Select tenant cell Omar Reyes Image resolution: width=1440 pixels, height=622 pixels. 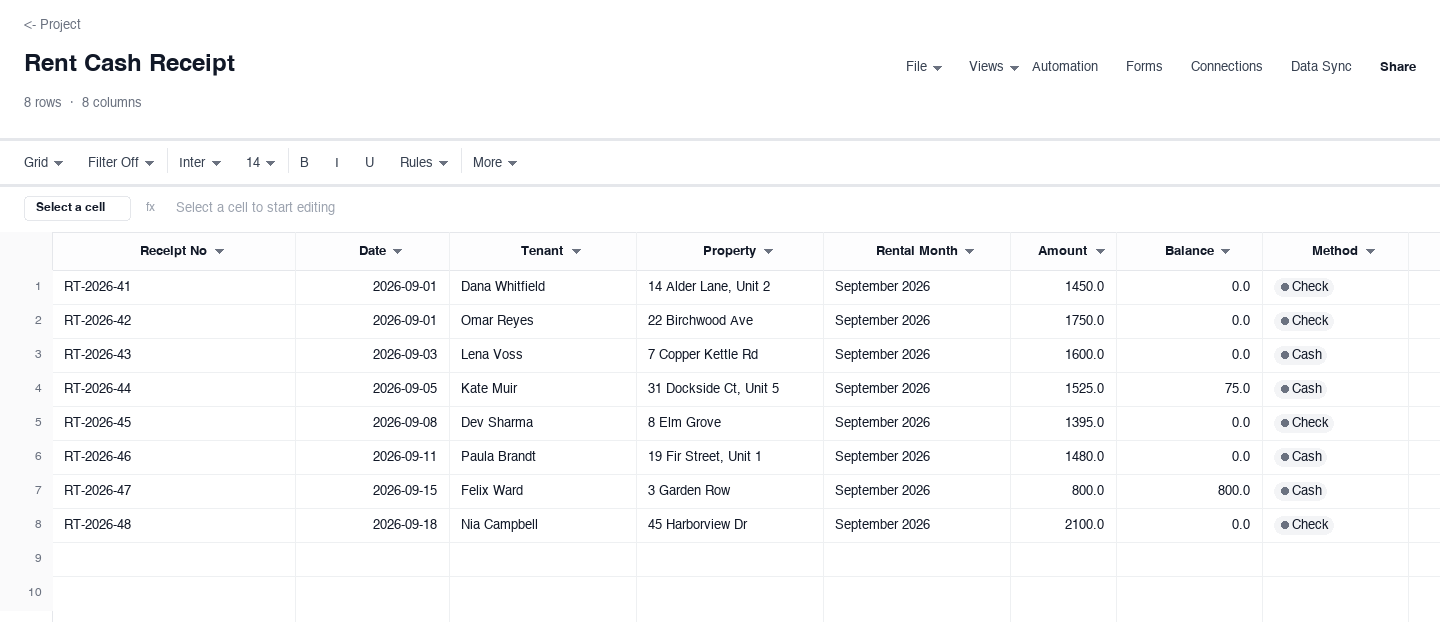(x=543, y=321)
